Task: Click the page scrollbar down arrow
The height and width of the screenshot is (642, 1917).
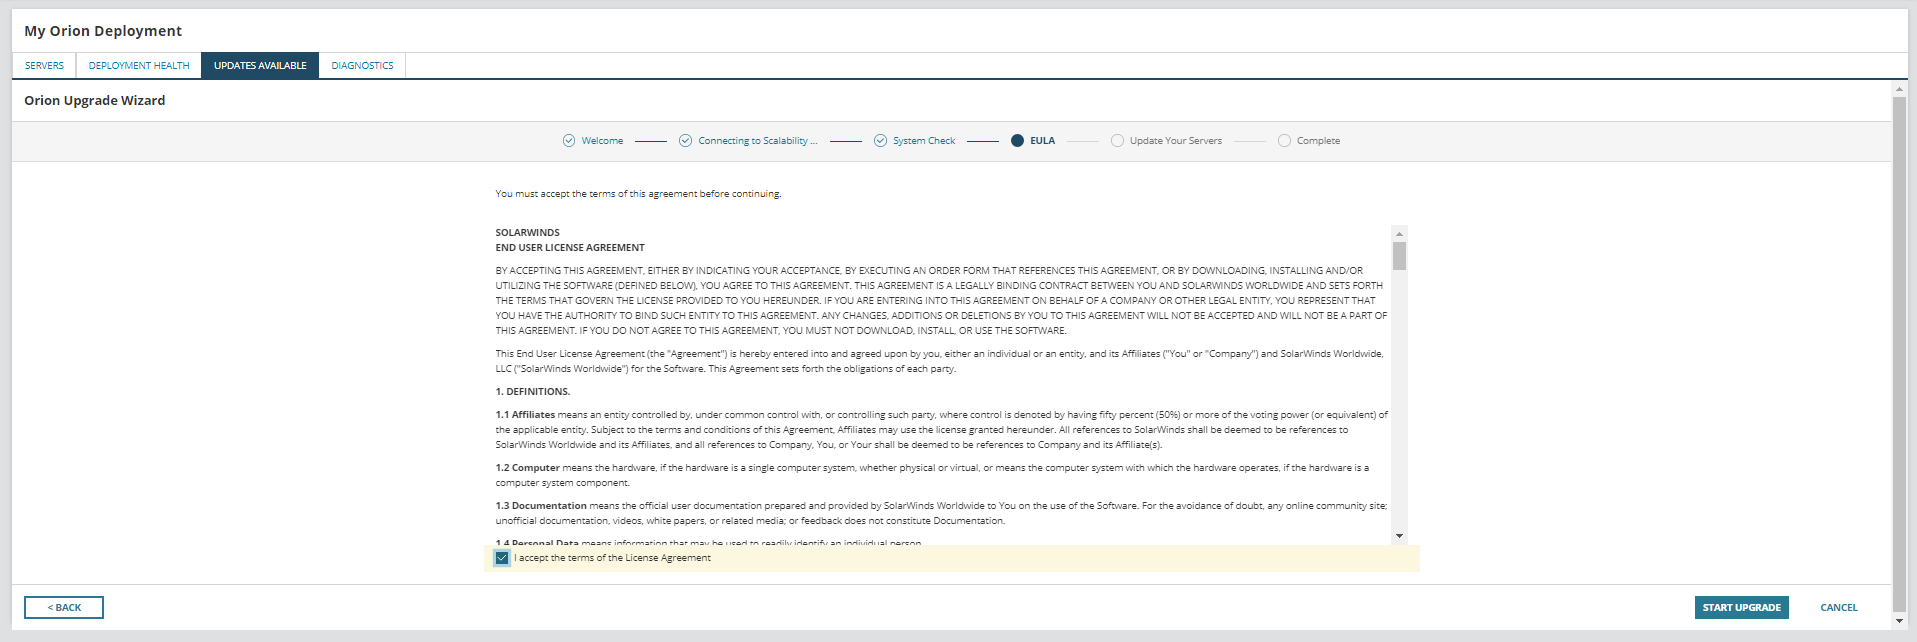Action: tap(1899, 621)
